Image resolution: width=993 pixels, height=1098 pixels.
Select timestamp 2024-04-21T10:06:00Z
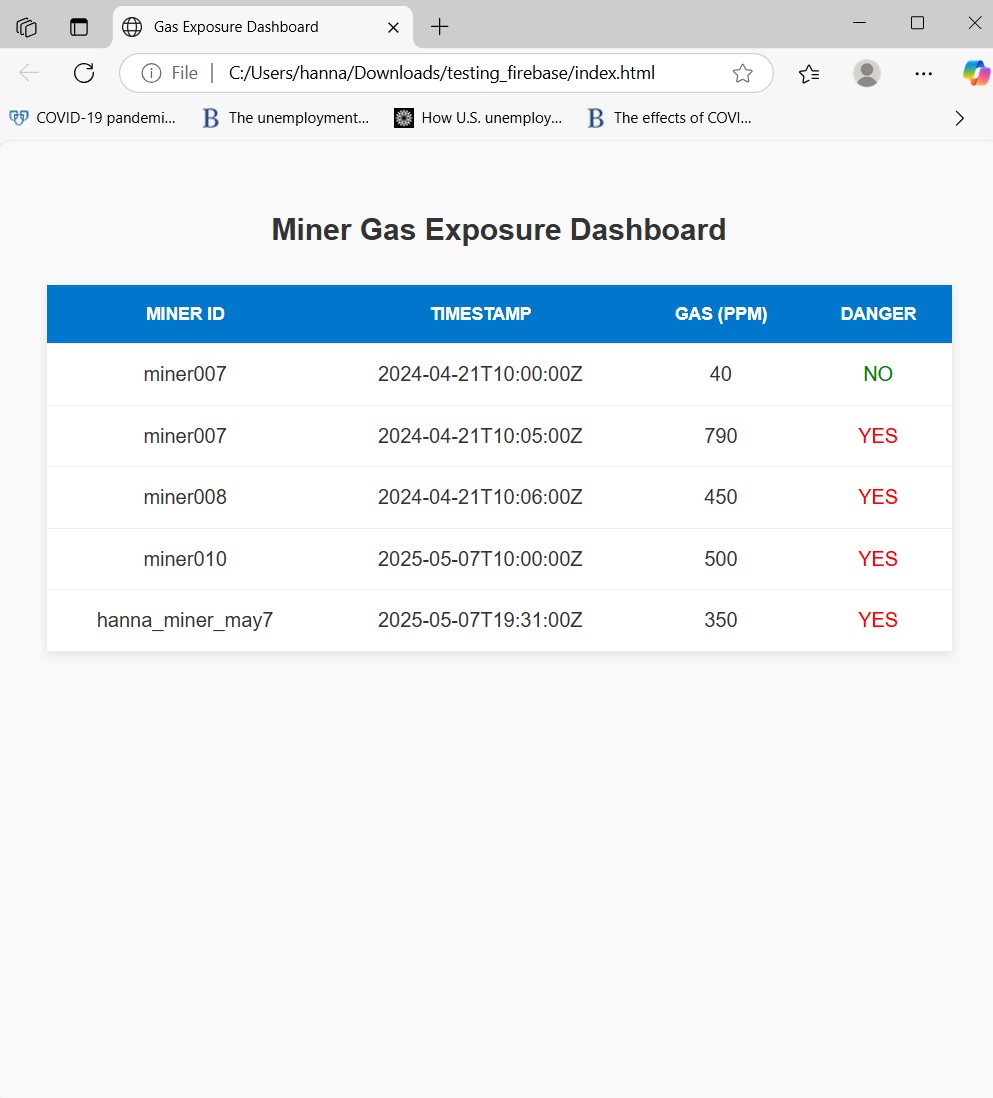coord(480,497)
